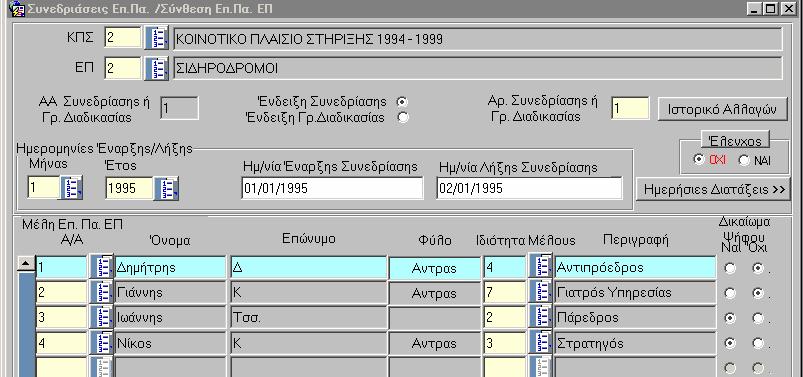The height and width of the screenshot is (377, 803).
Task: Open the member lookup icon in the Γιάννης row
Action: coord(101,292)
